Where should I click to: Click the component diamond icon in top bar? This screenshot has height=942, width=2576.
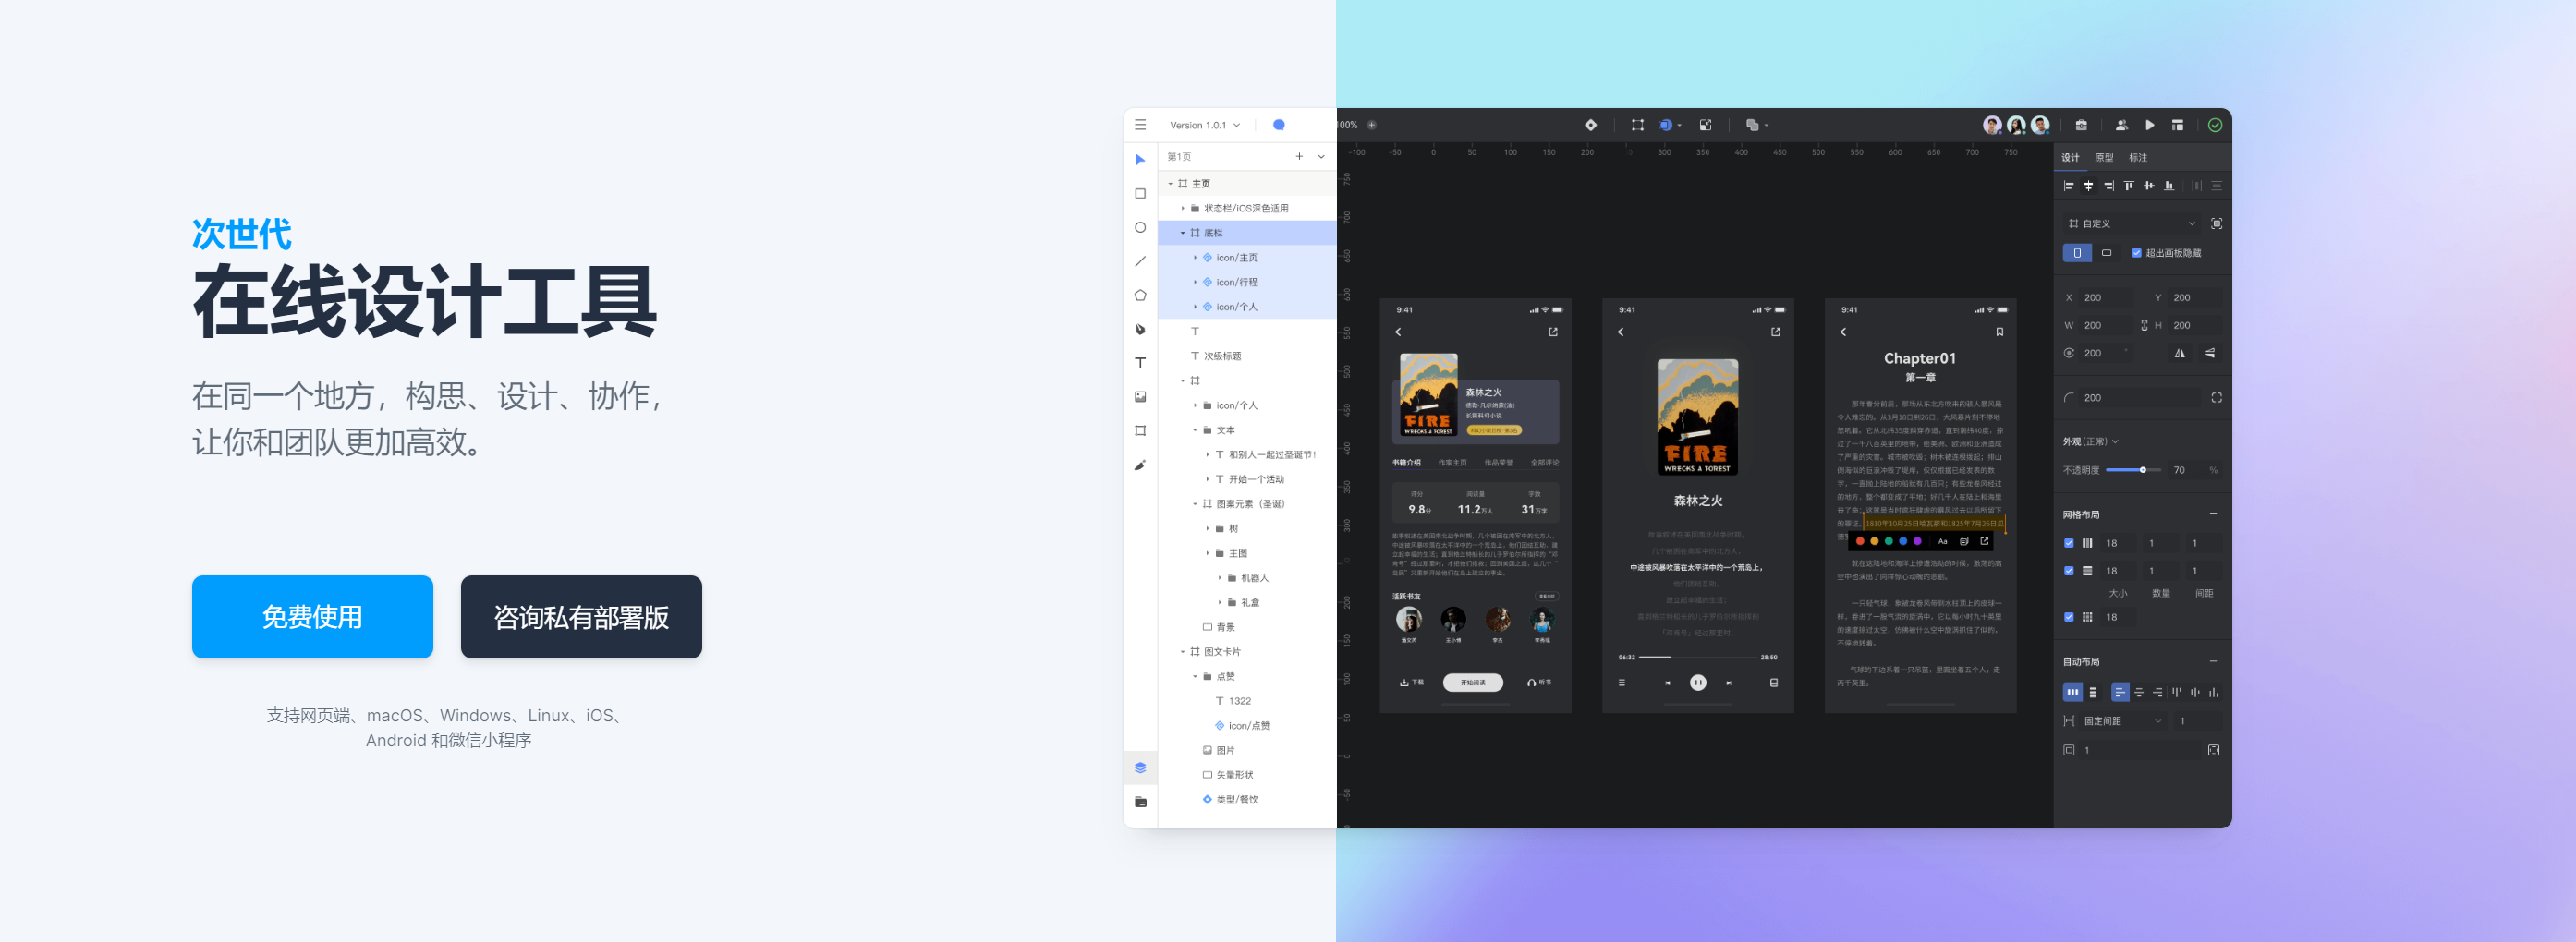[1590, 125]
